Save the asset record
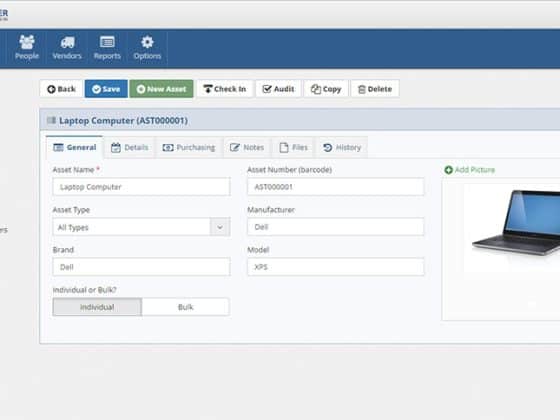The height and width of the screenshot is (420, 560). [x=106, y=89]
